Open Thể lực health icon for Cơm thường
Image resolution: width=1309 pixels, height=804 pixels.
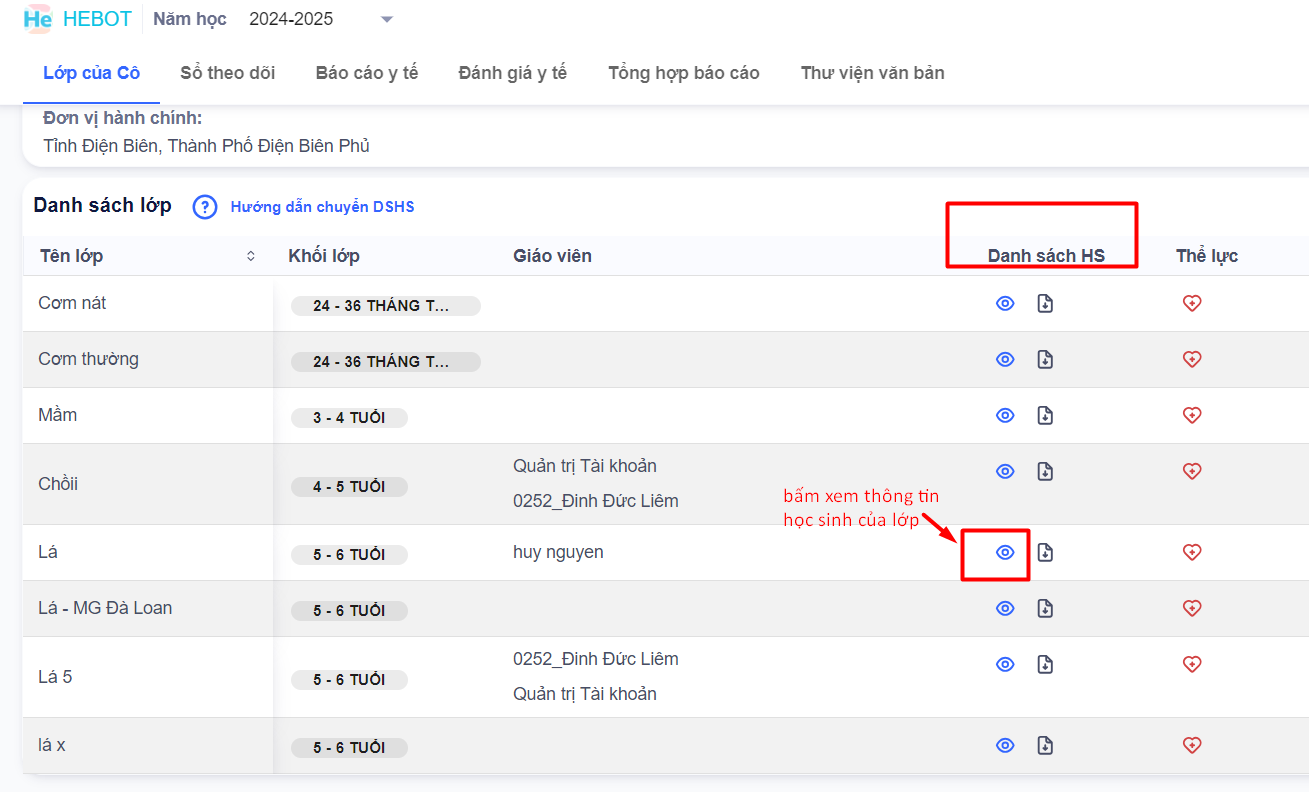point(1191,360)
